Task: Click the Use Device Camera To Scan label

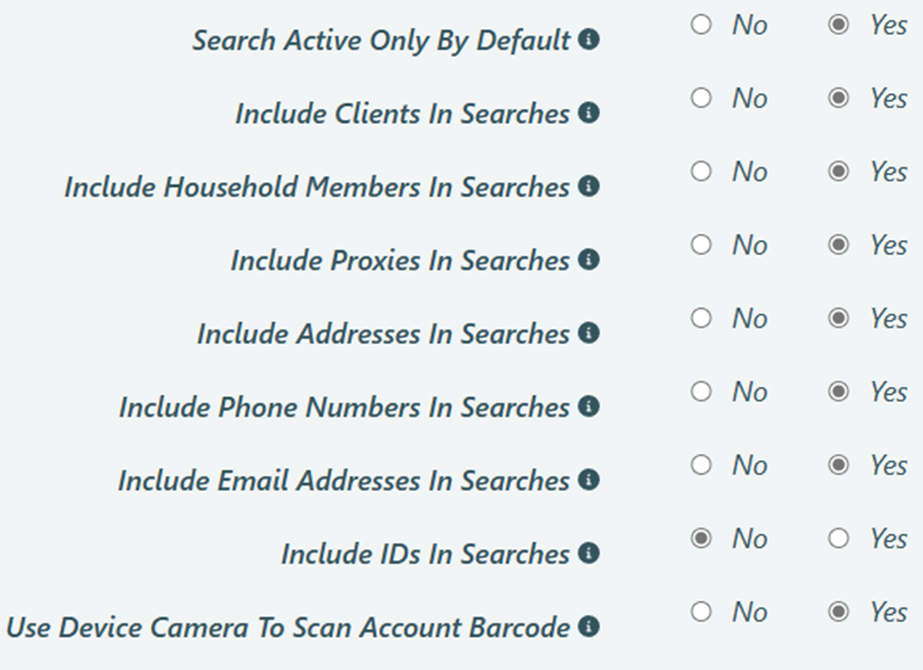Action: click(x=290, y=627)
